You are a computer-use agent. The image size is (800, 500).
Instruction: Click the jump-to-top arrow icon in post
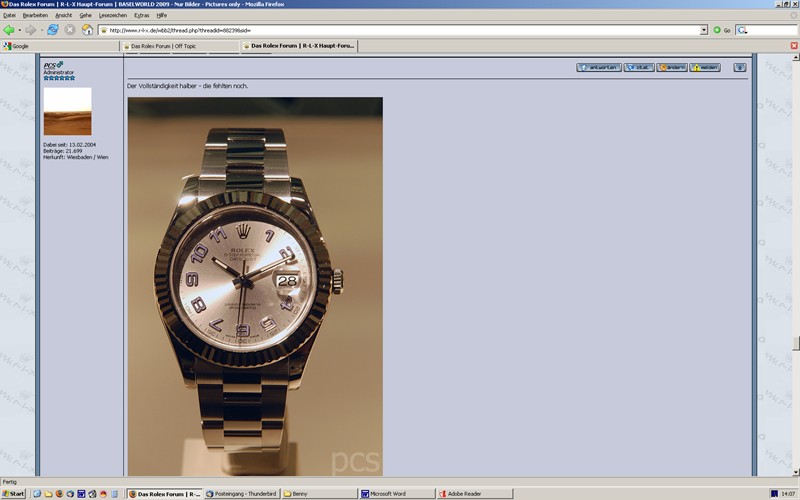point(740,68)
